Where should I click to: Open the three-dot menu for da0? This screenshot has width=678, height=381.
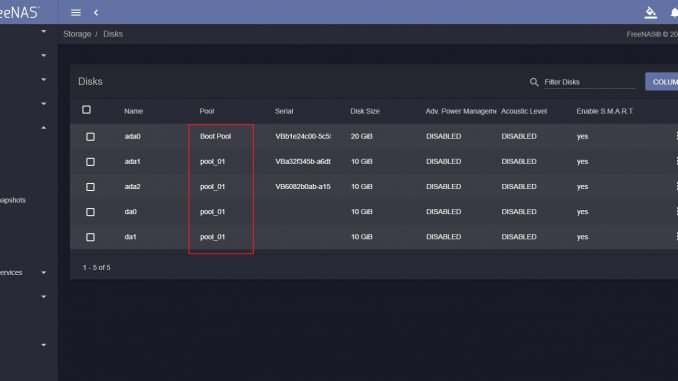coord(676,211)
